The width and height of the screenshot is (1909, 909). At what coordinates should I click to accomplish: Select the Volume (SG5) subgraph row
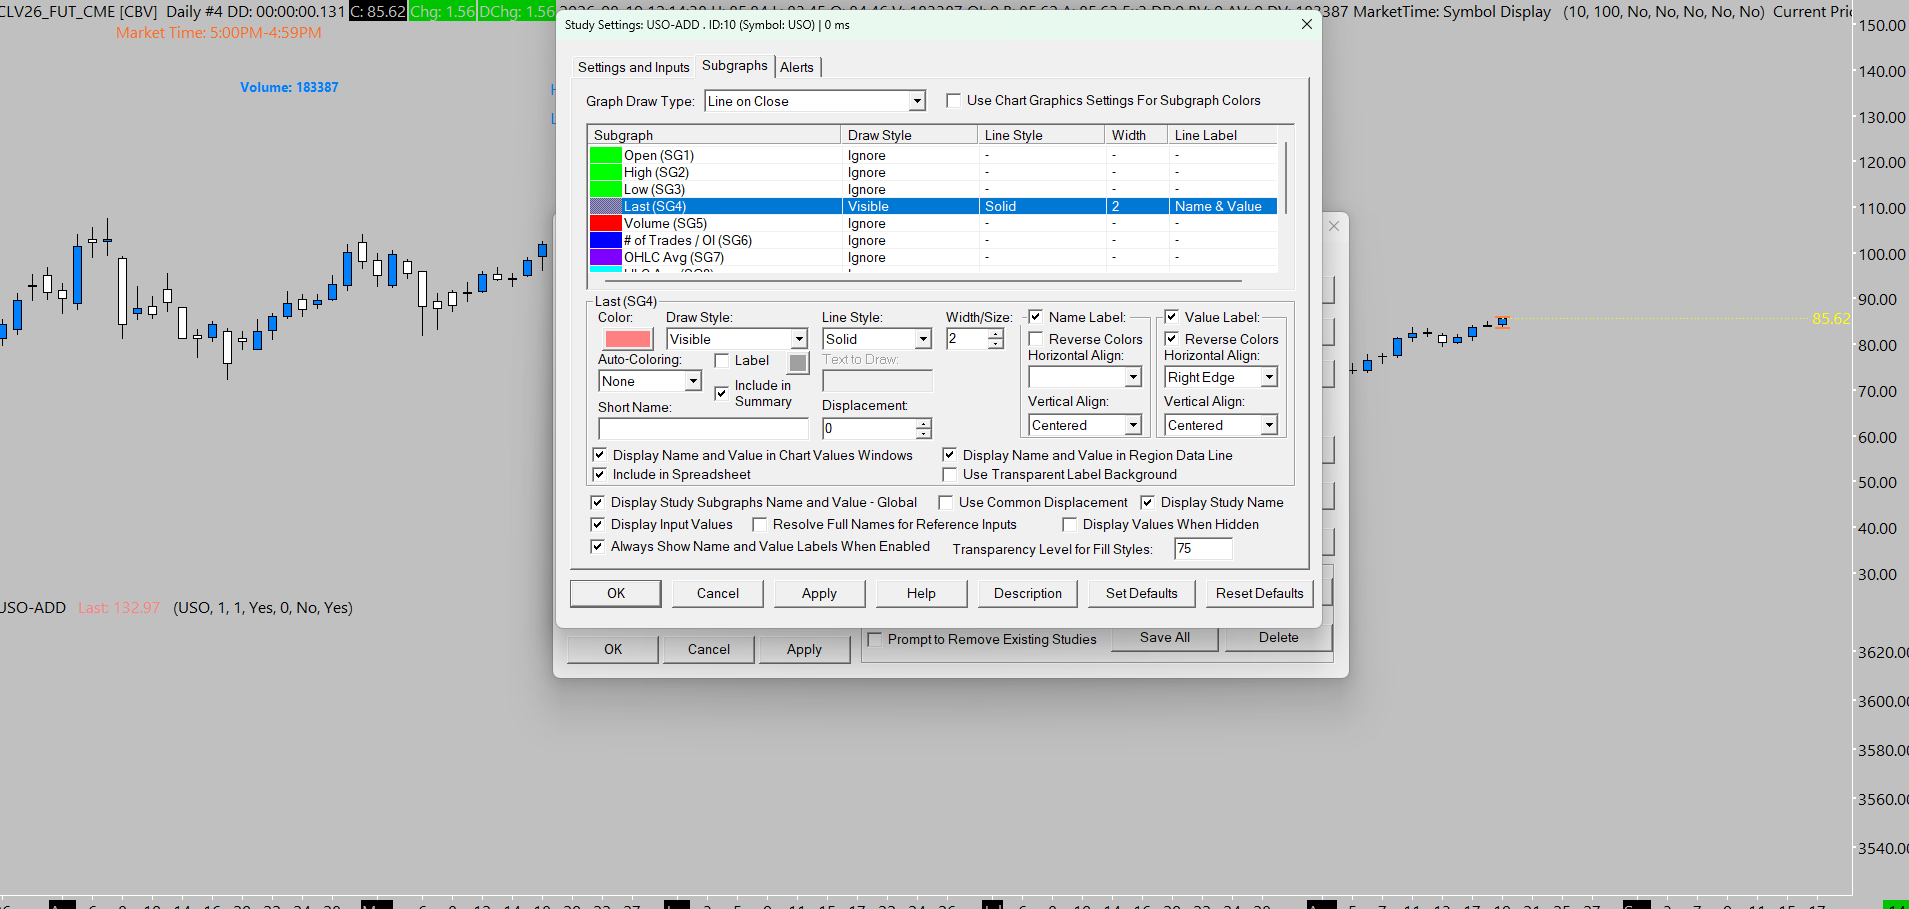coord(933,223)
